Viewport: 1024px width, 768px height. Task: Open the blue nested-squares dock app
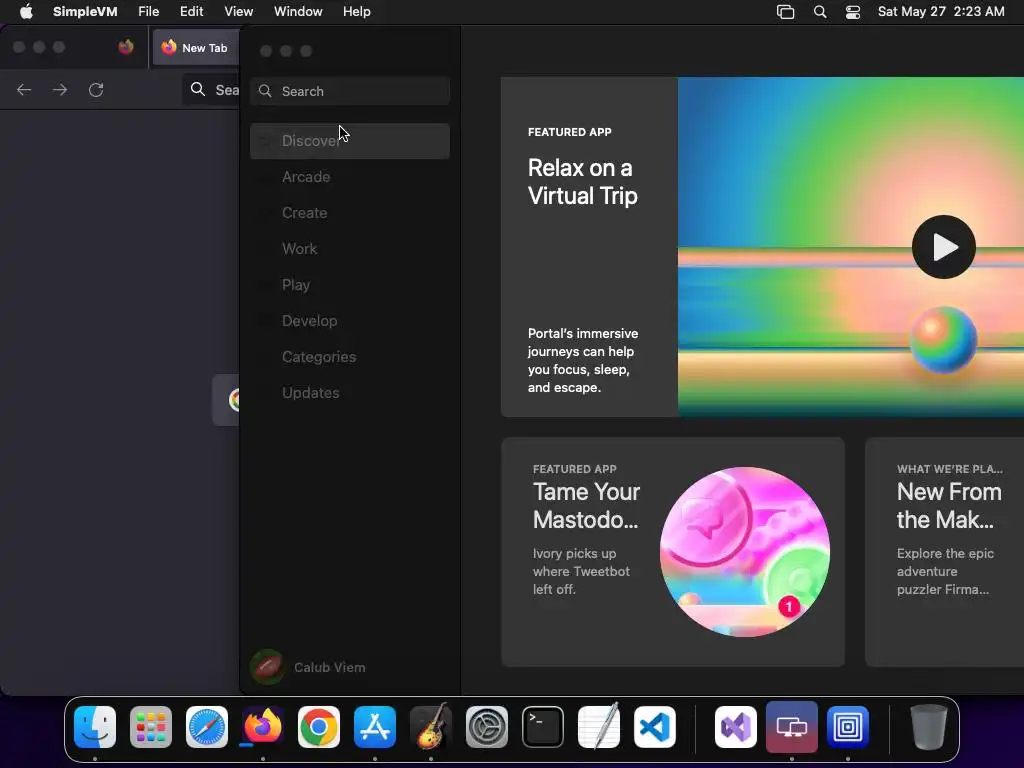(x=848, y=727)
